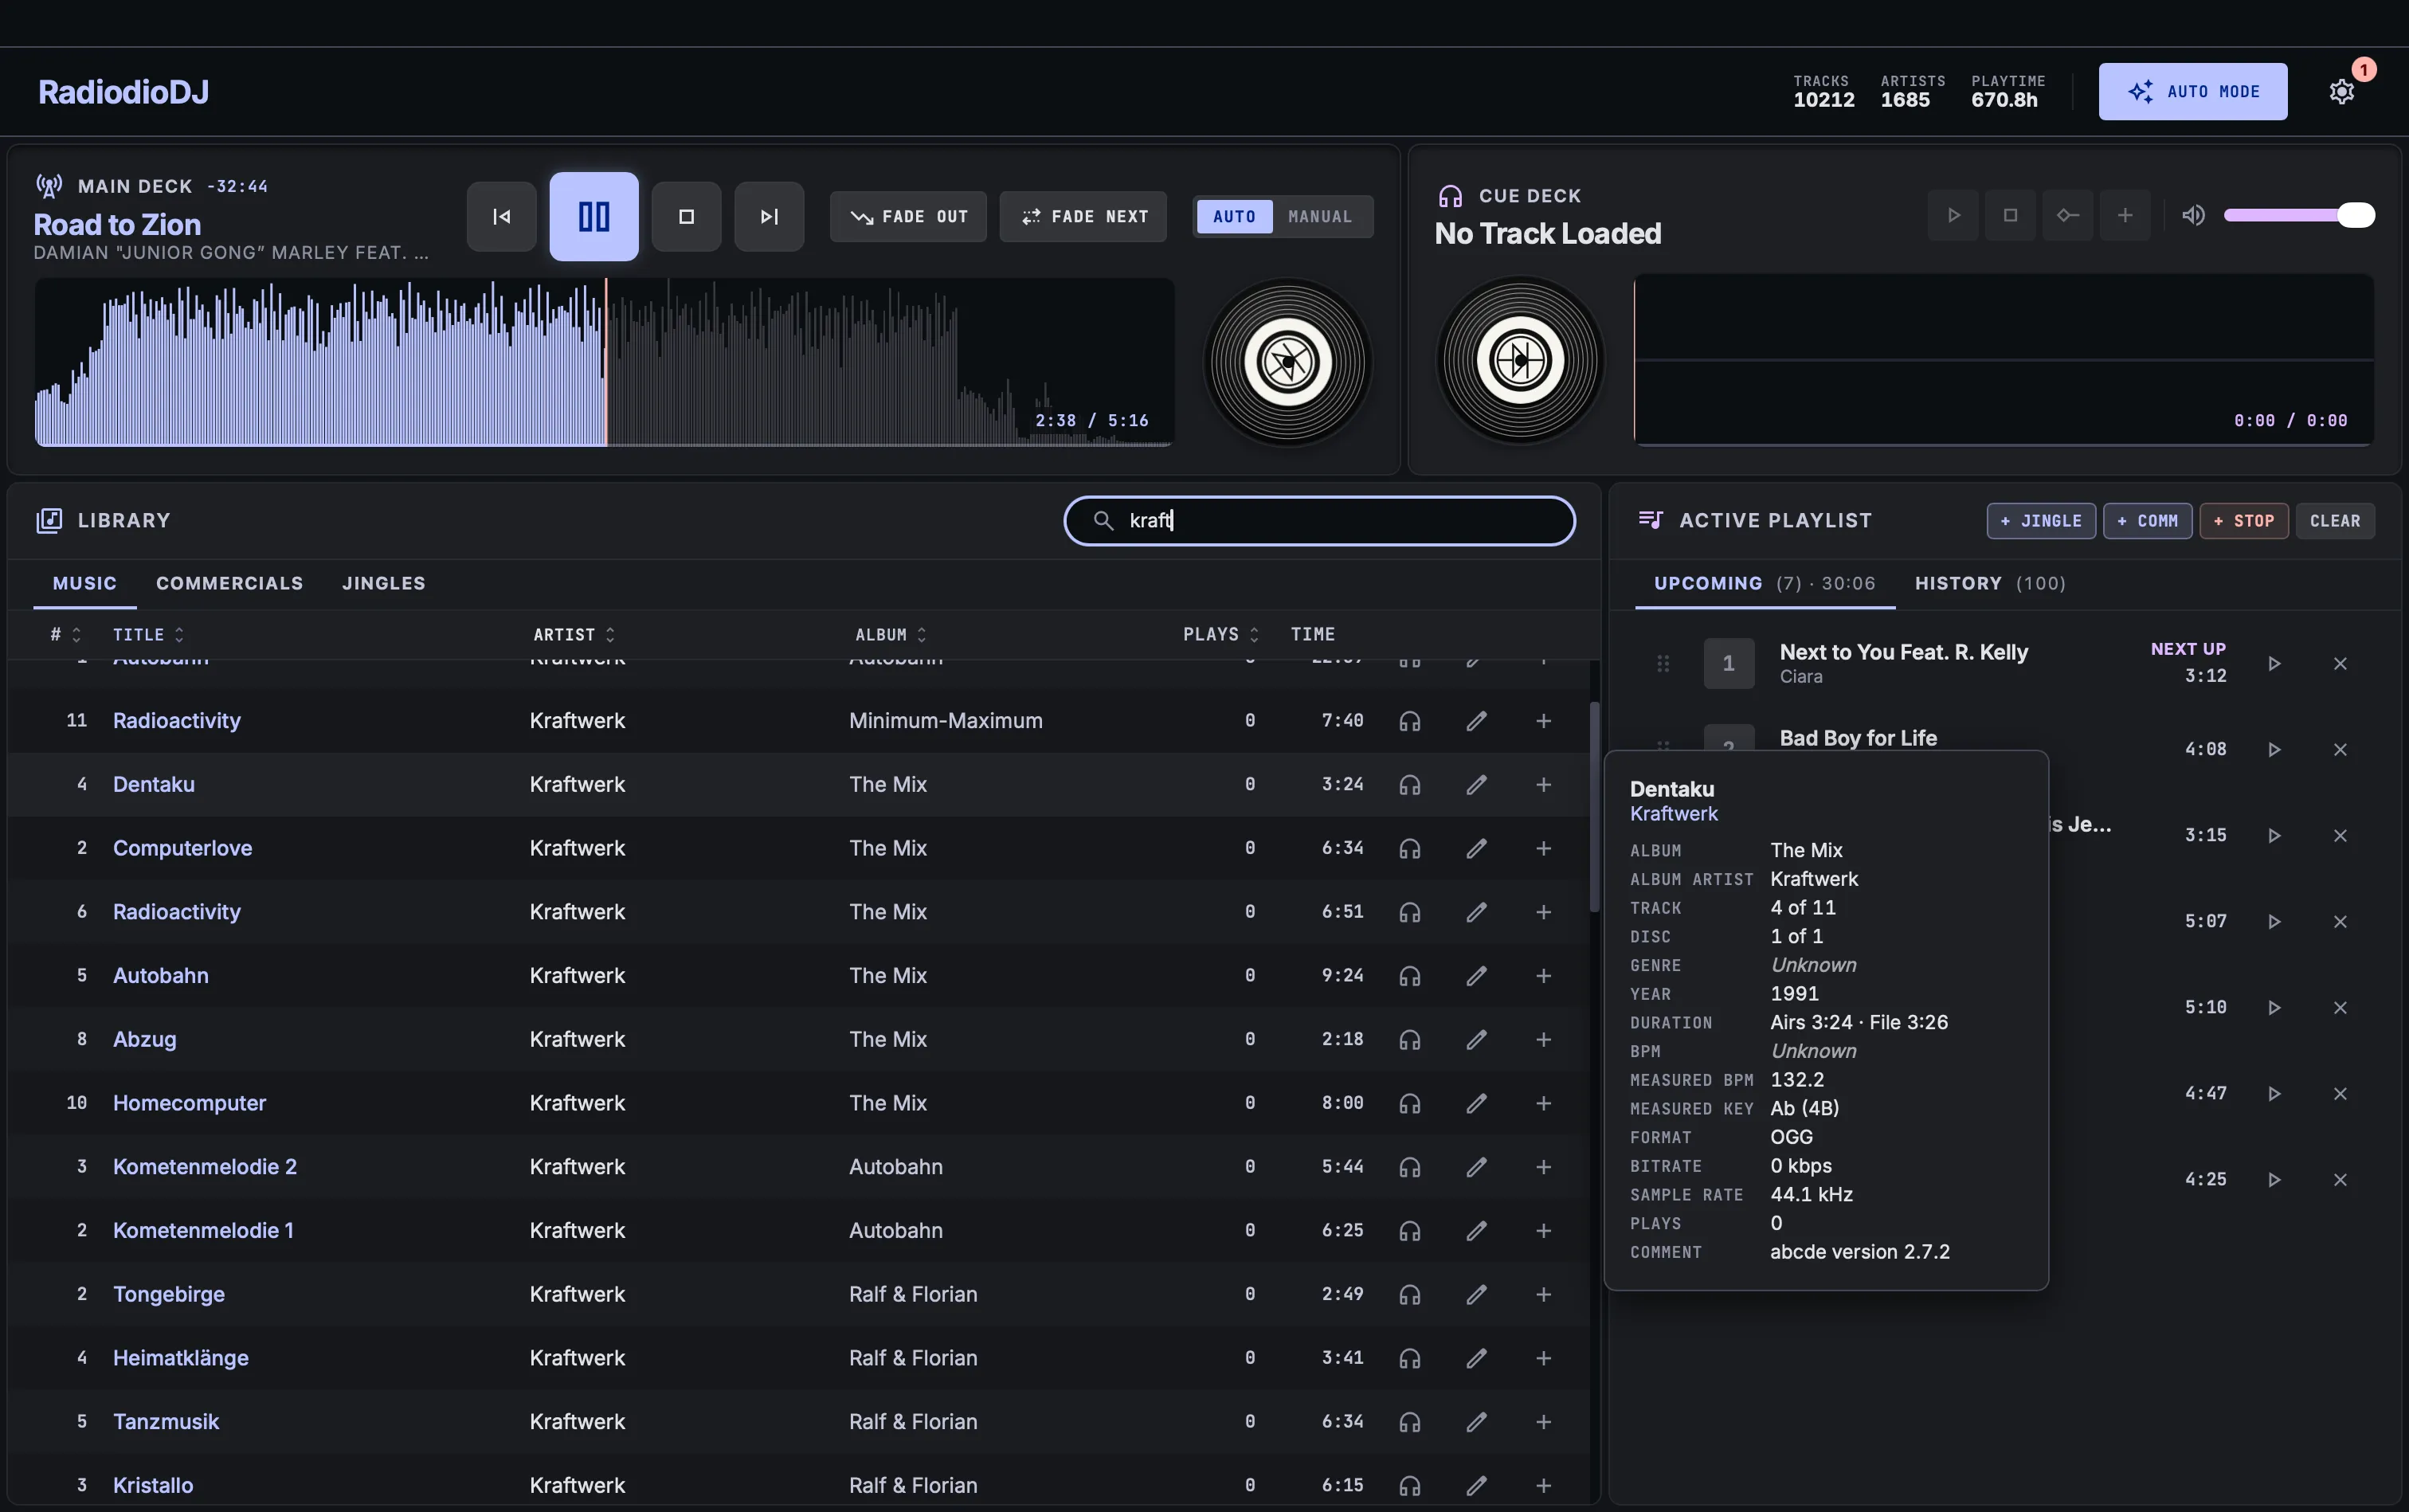Screen dimensions: 2409x1512
Task: Restart track with previous button on main deck
Action: [501, 216]
